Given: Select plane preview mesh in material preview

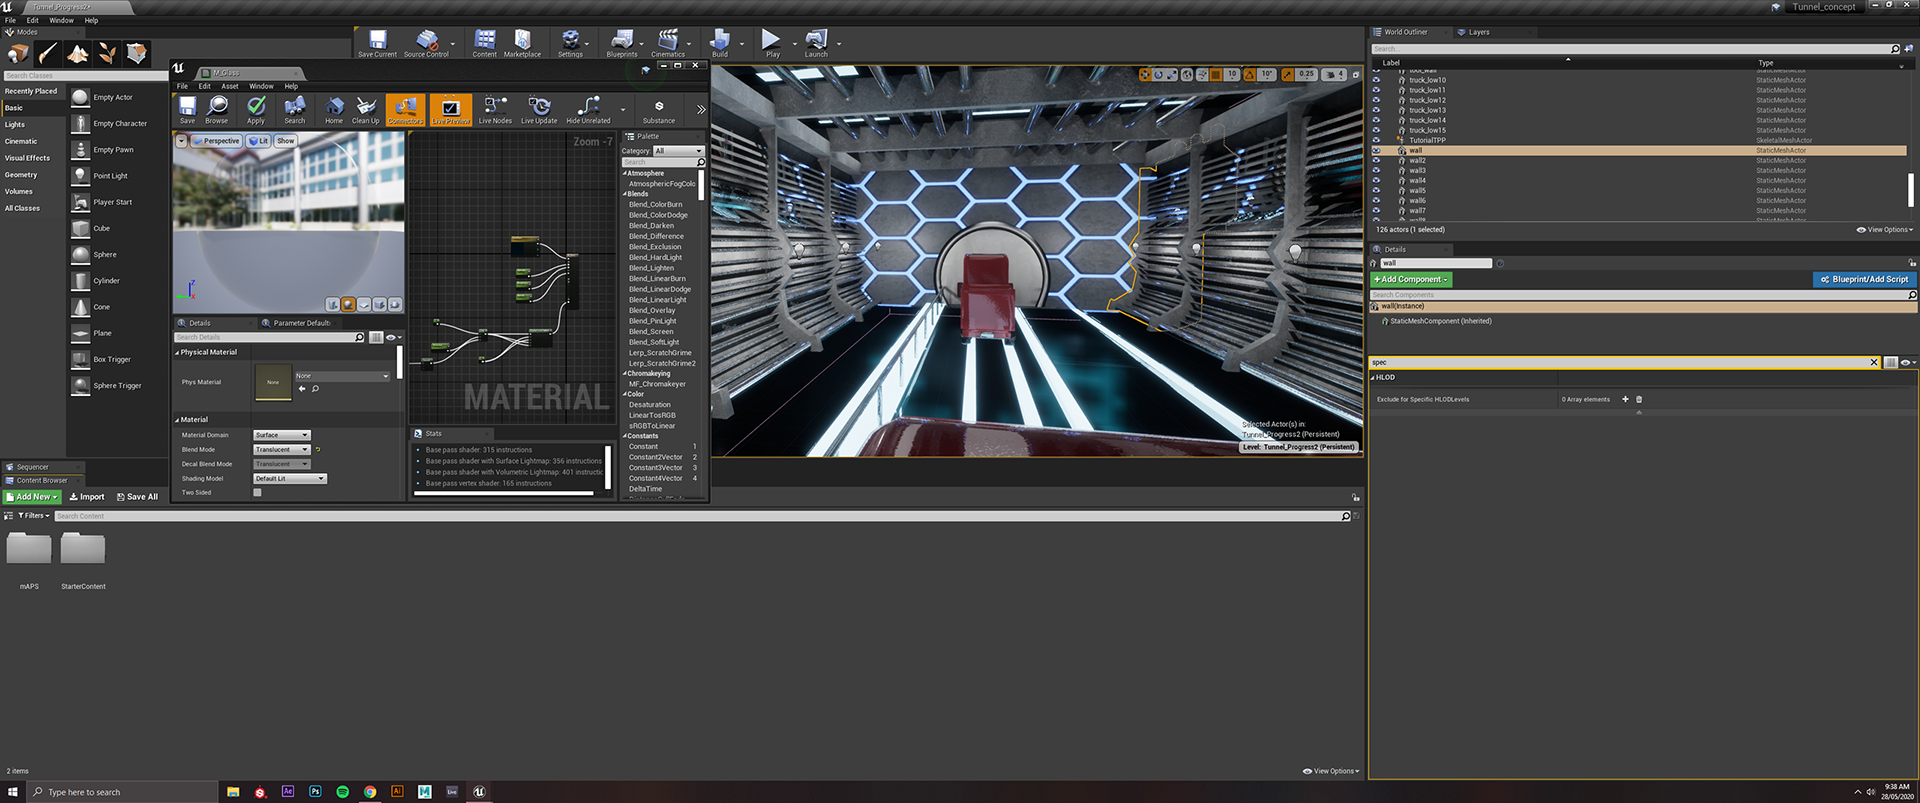Looking at the screenshot, I should 364,304.
